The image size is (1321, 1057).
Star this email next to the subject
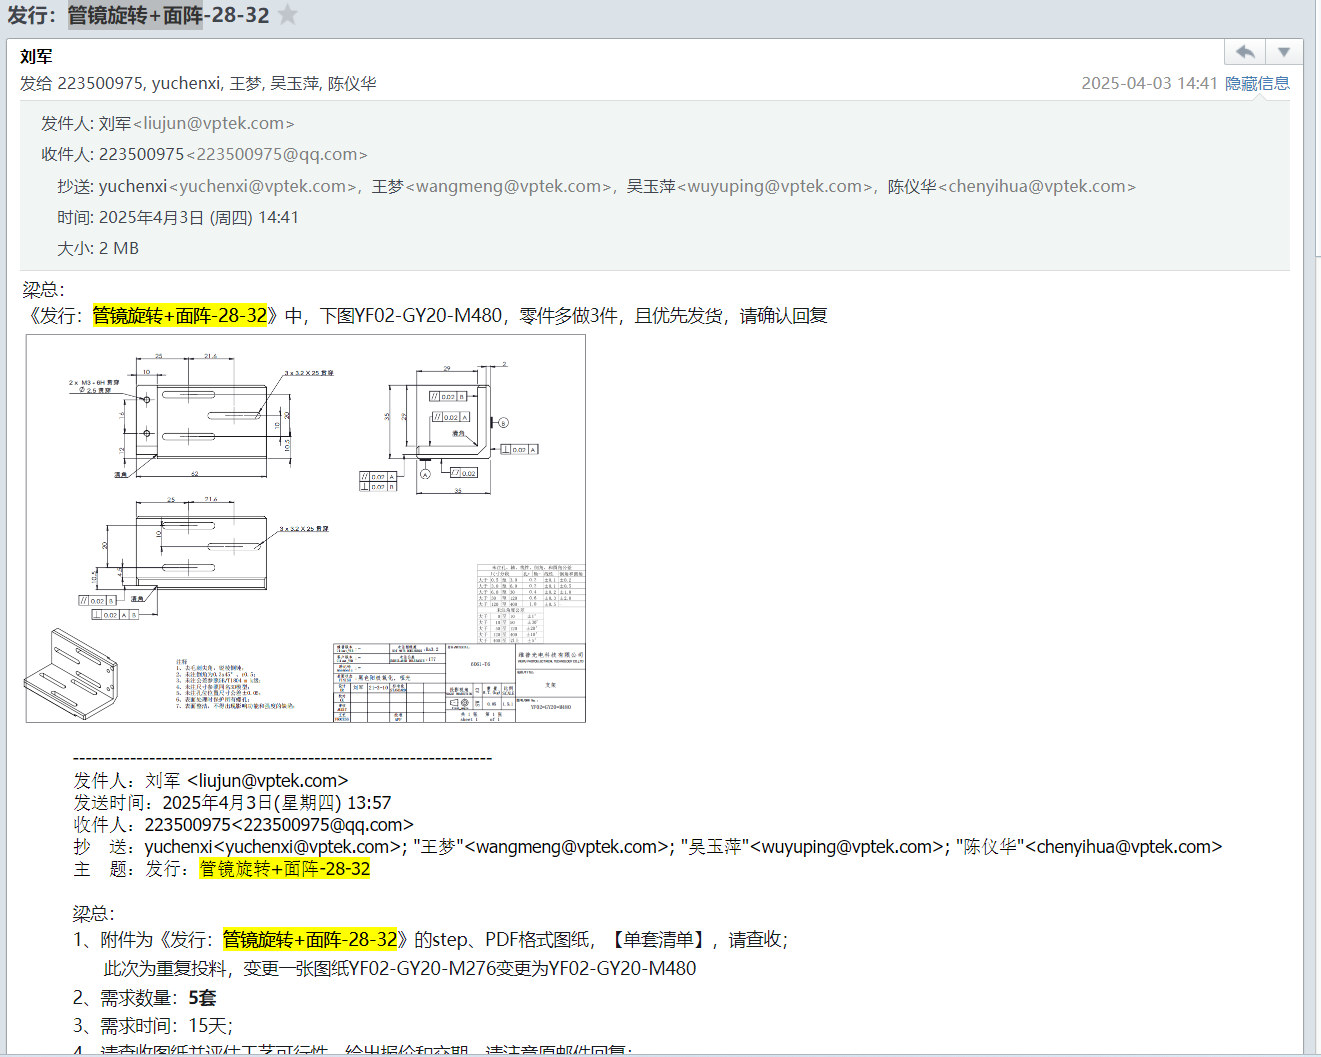288,15
